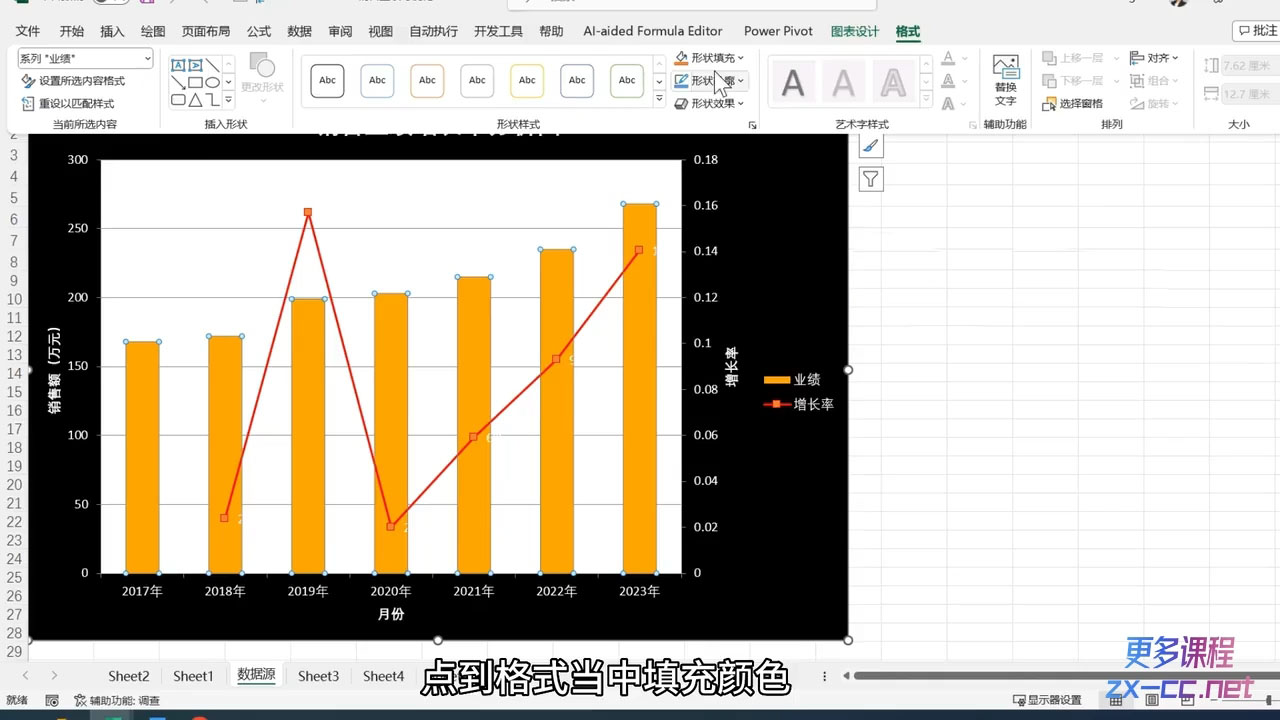Viewport: 1280px width, 720px height.
Task: Click the chart filters funnel icon
Action: point(871,180)
